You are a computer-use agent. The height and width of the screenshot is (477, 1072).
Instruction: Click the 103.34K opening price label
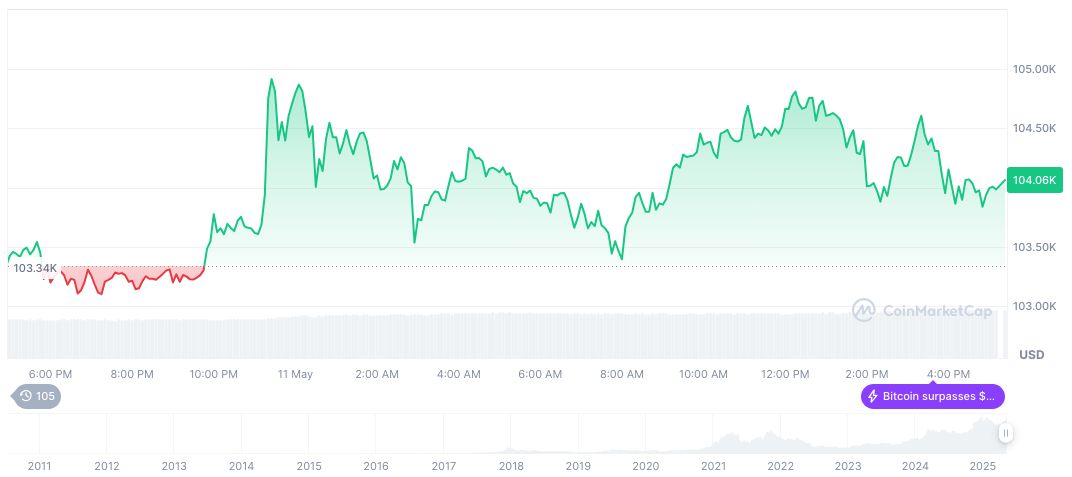(35, 268)
